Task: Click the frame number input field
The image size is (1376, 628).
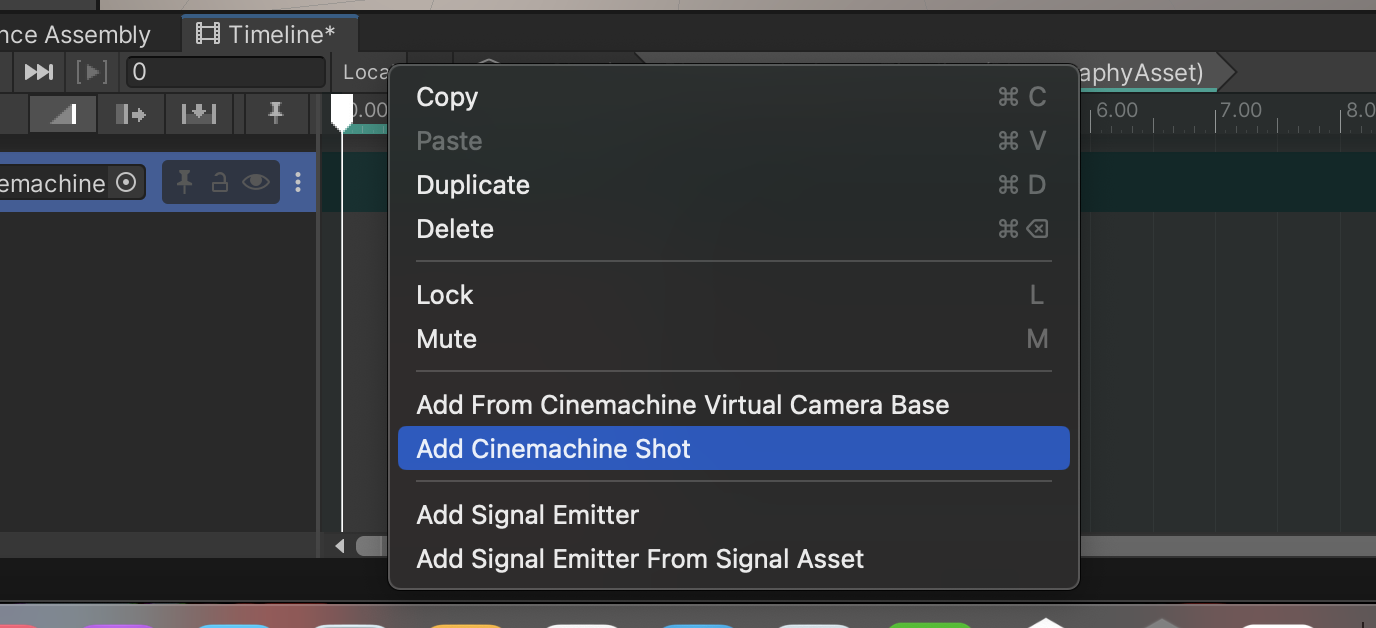Action: point(225,72)
